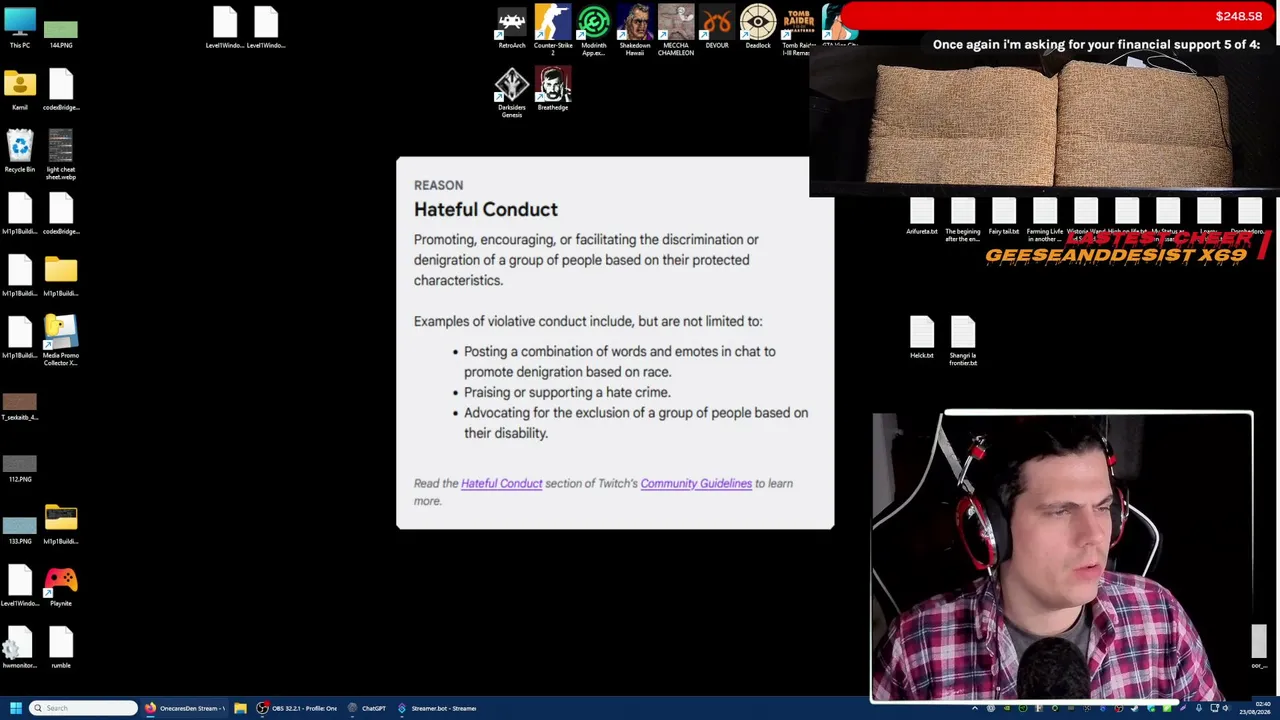
Task: Launch the Deadlock game shortcut
Action: click(758, 27)
